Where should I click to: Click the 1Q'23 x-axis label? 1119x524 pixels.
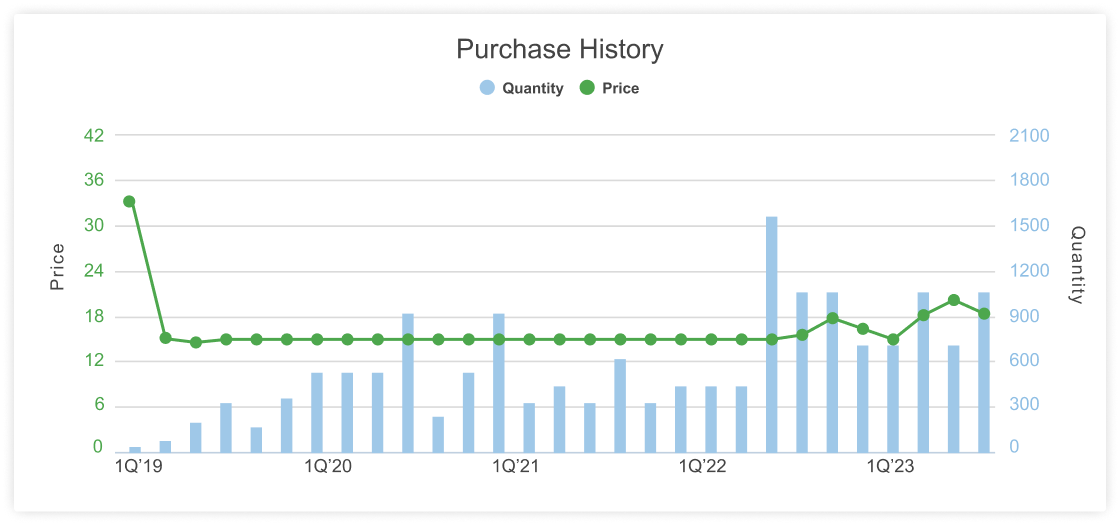[x=890, y=467]
